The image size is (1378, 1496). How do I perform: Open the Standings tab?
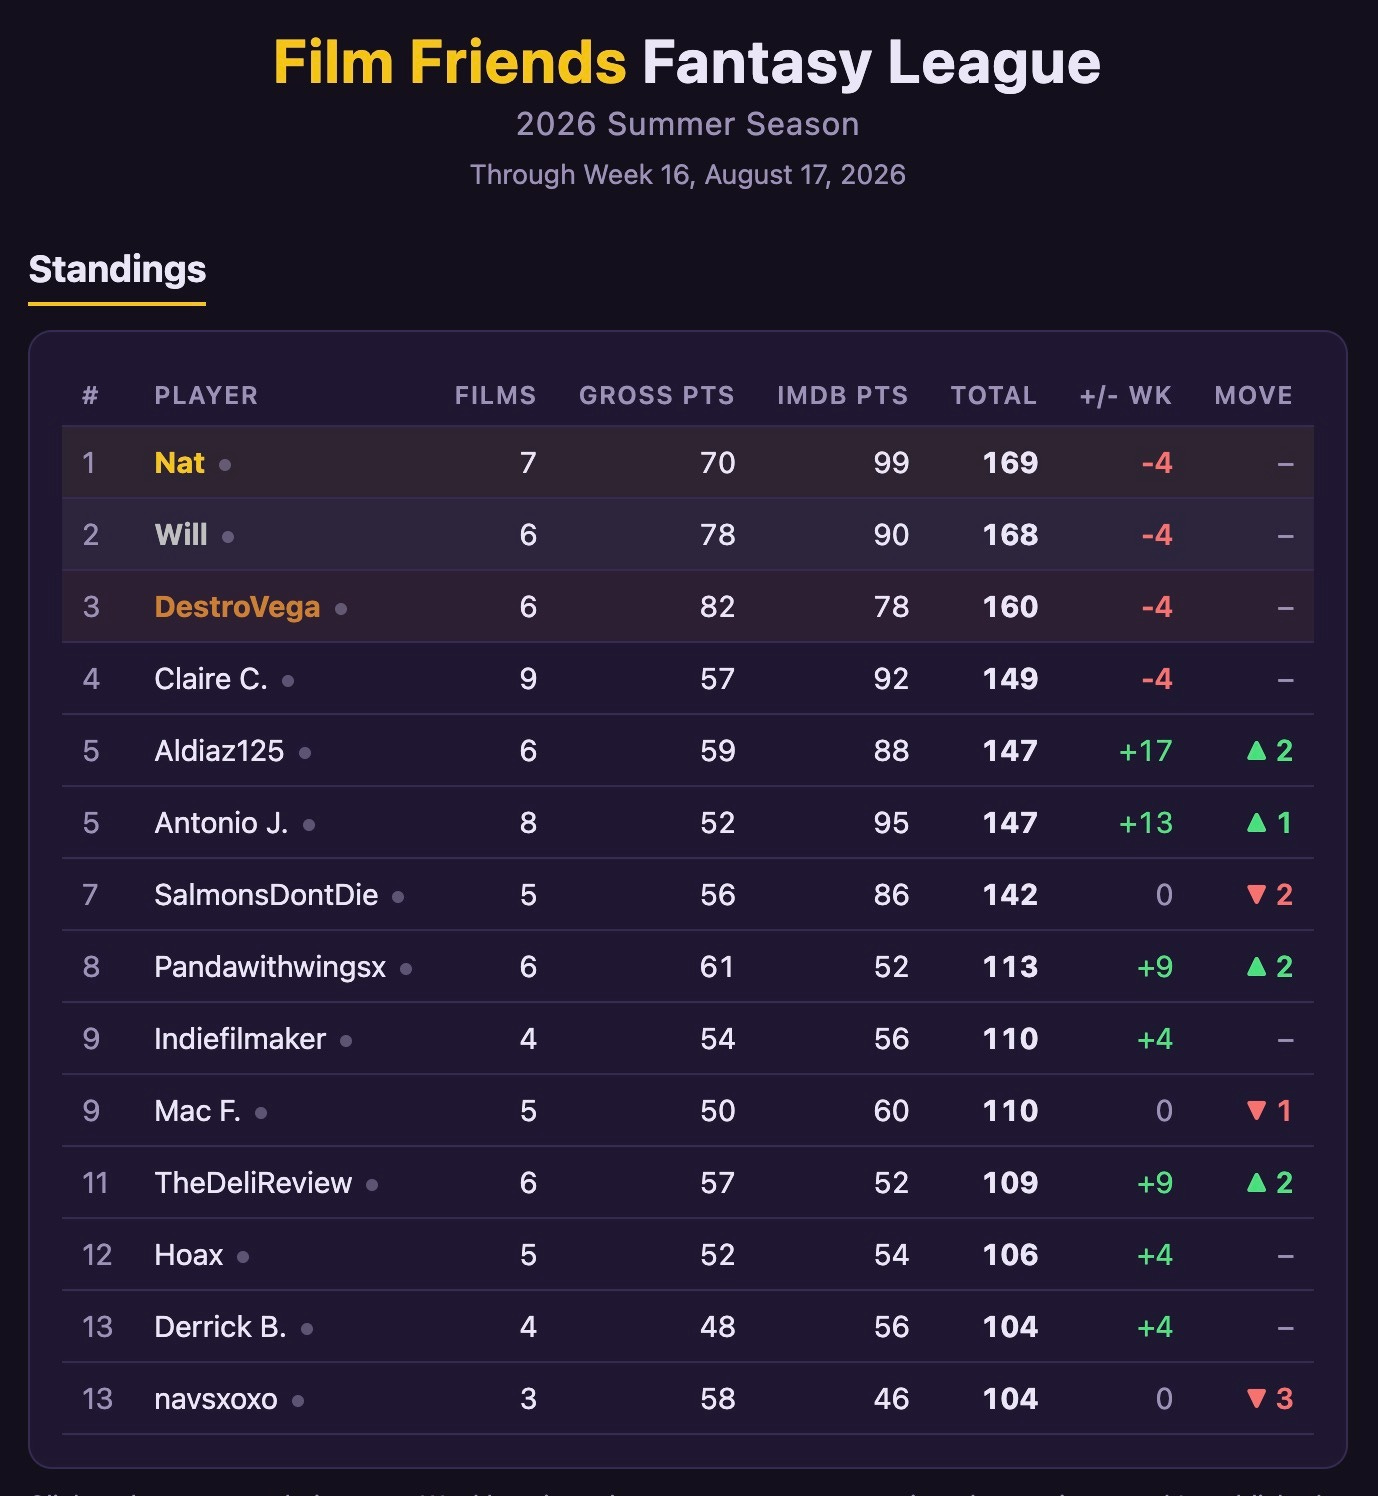pos(117,269)
